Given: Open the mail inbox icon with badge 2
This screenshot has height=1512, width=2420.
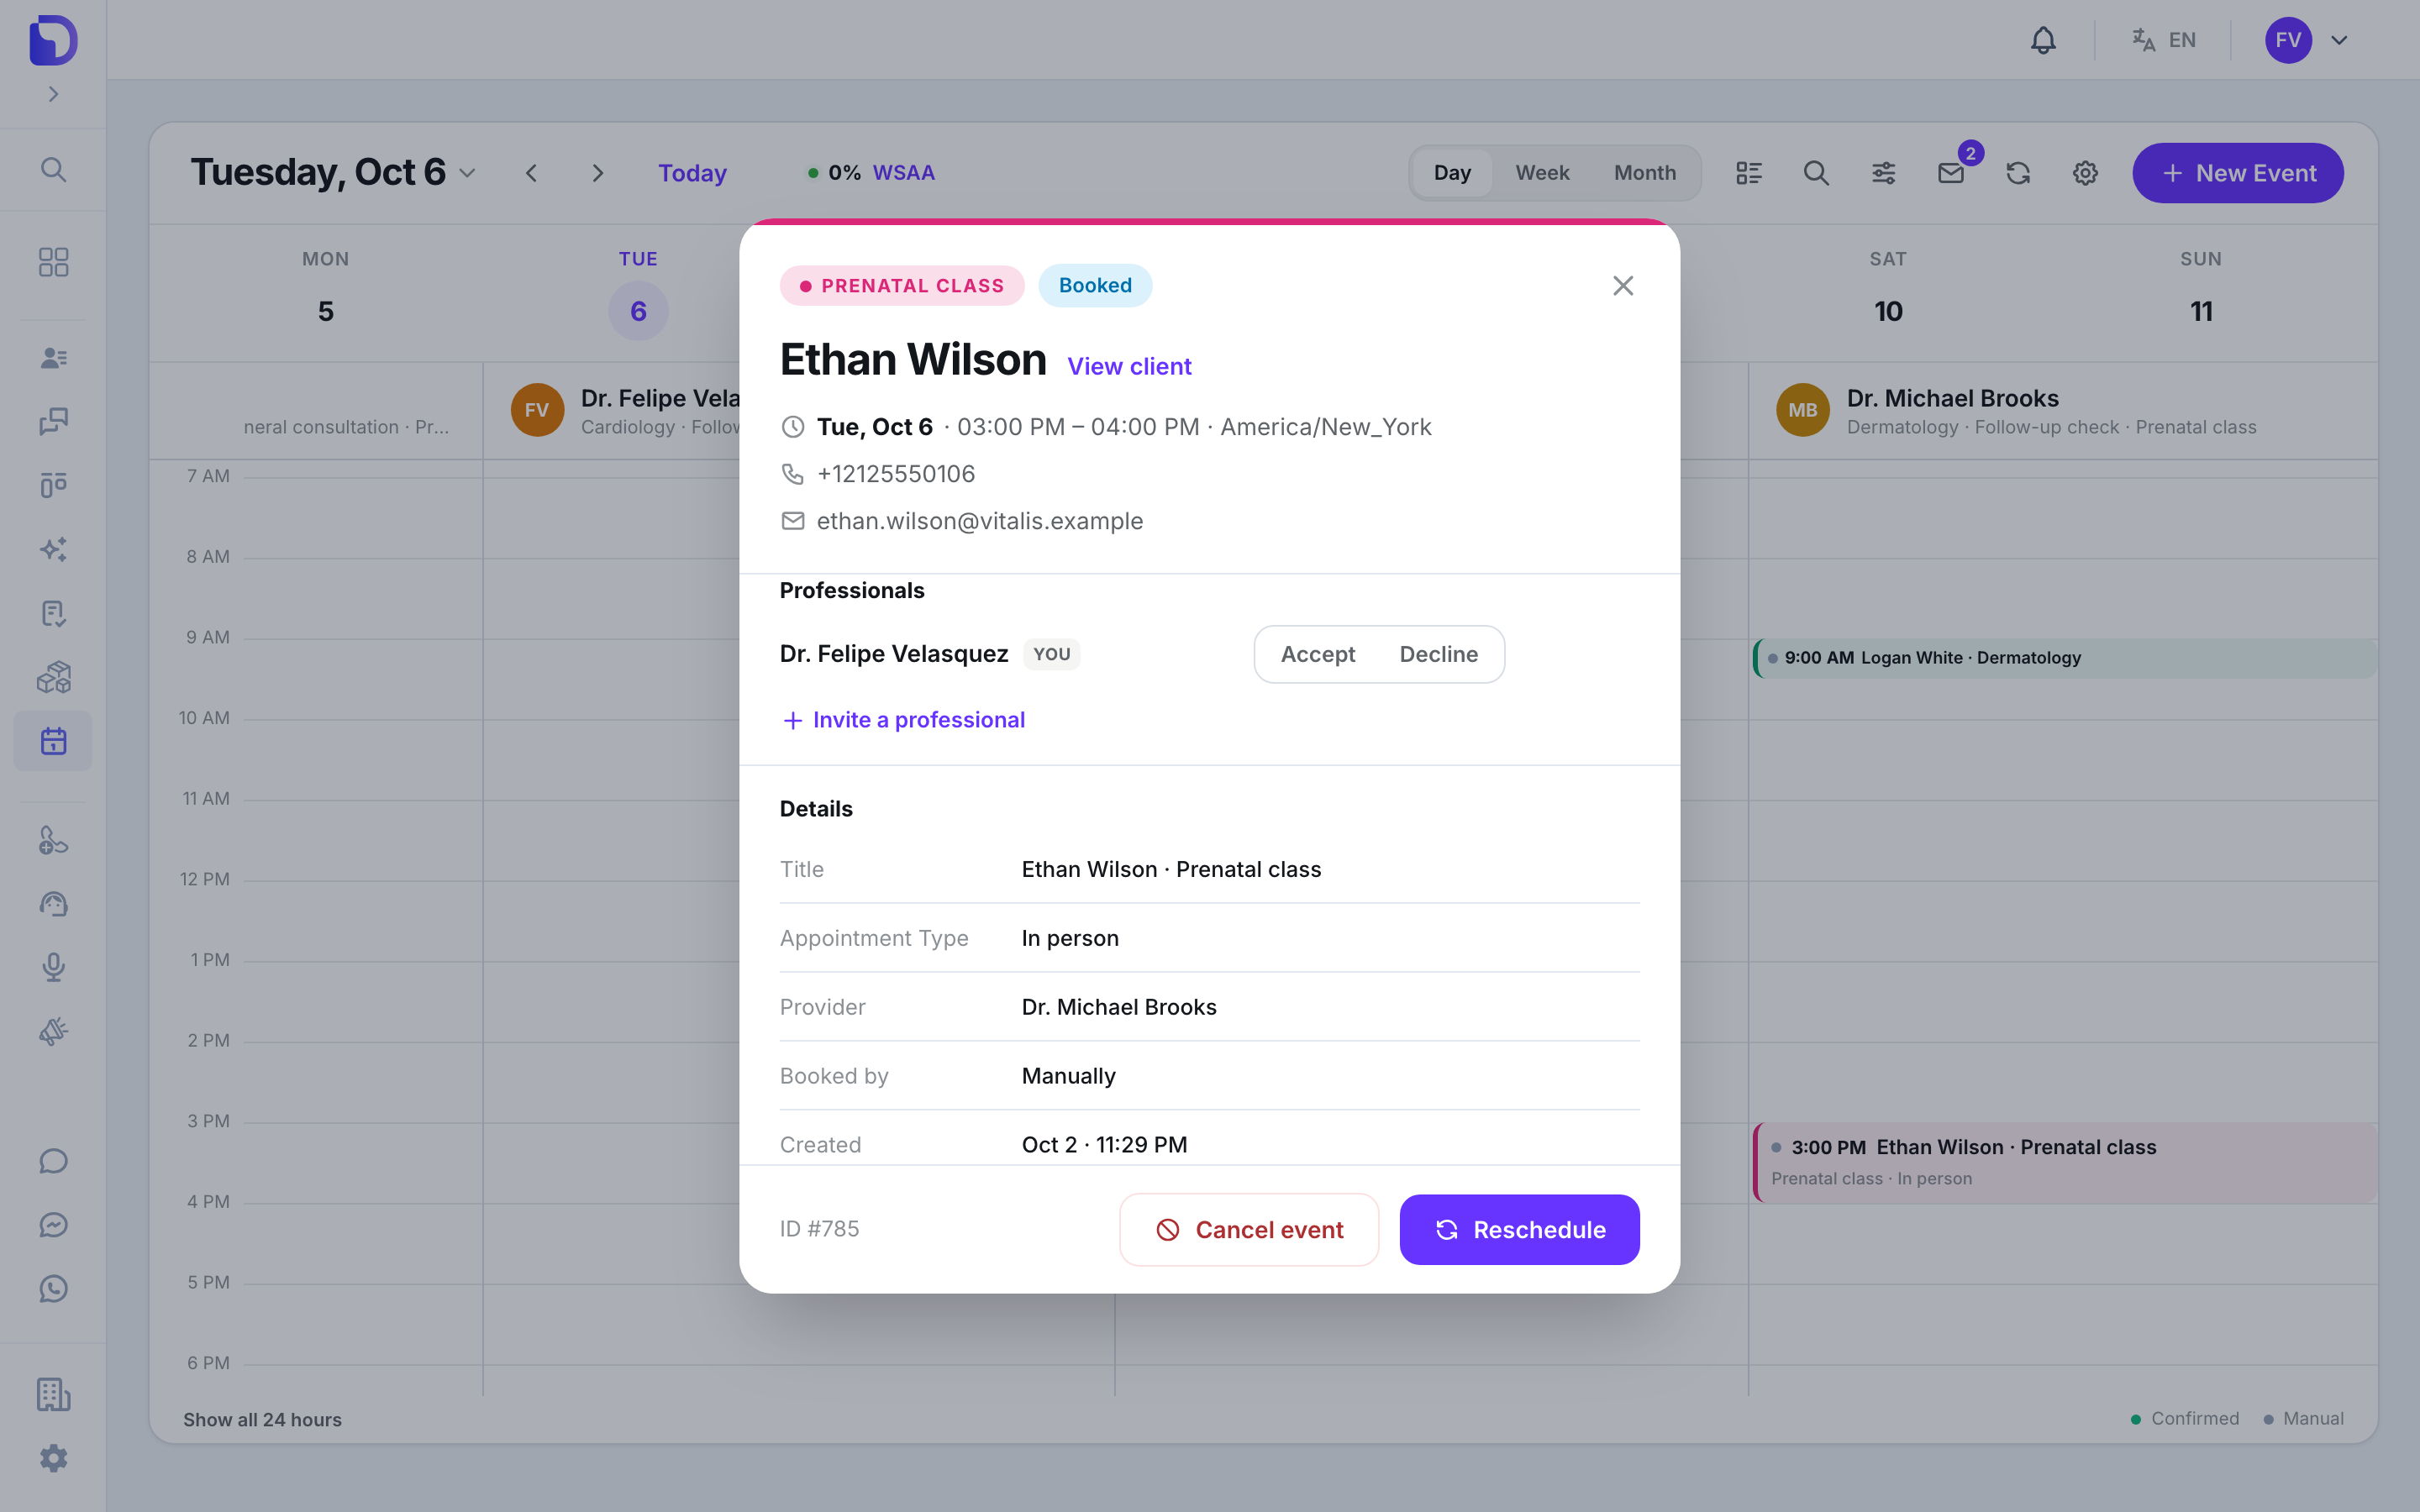Looking at the screenshot, I should coord(1951,173).
